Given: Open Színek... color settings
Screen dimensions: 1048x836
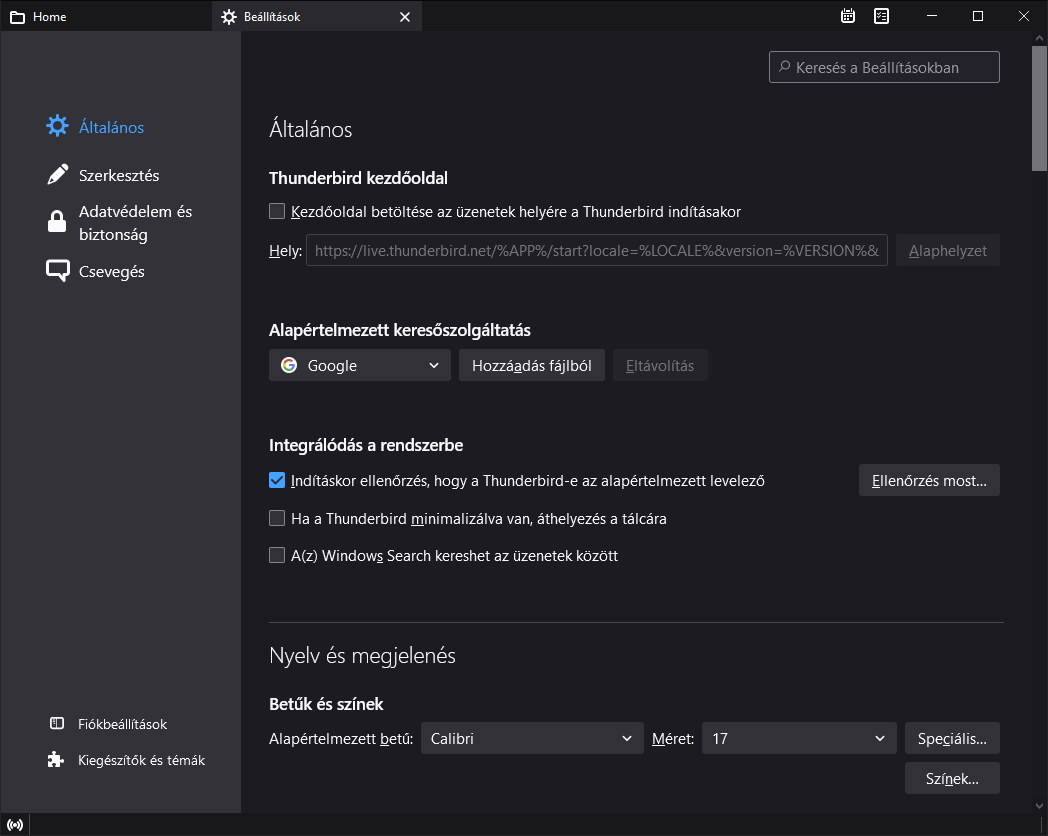Looking at the screenshot, I should [x=952, y=779].
